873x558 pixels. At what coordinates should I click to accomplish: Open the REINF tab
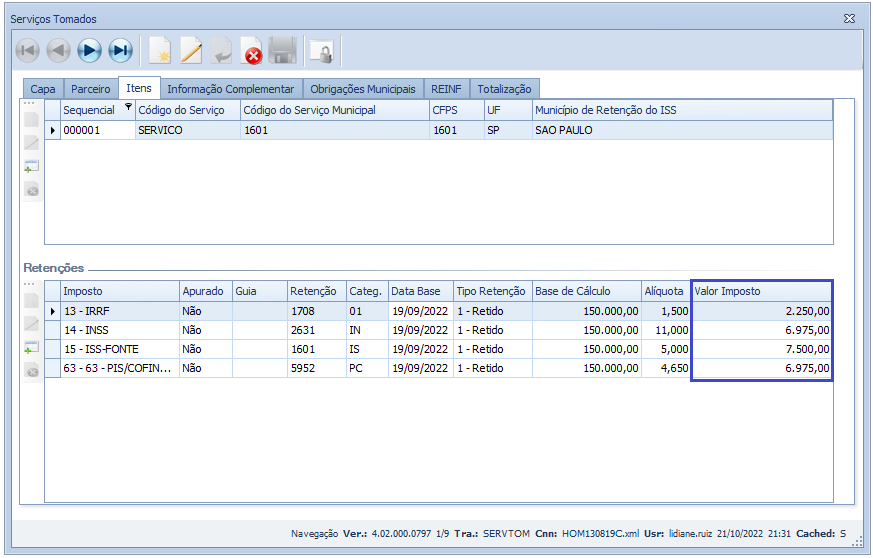[x=446, y=89]
